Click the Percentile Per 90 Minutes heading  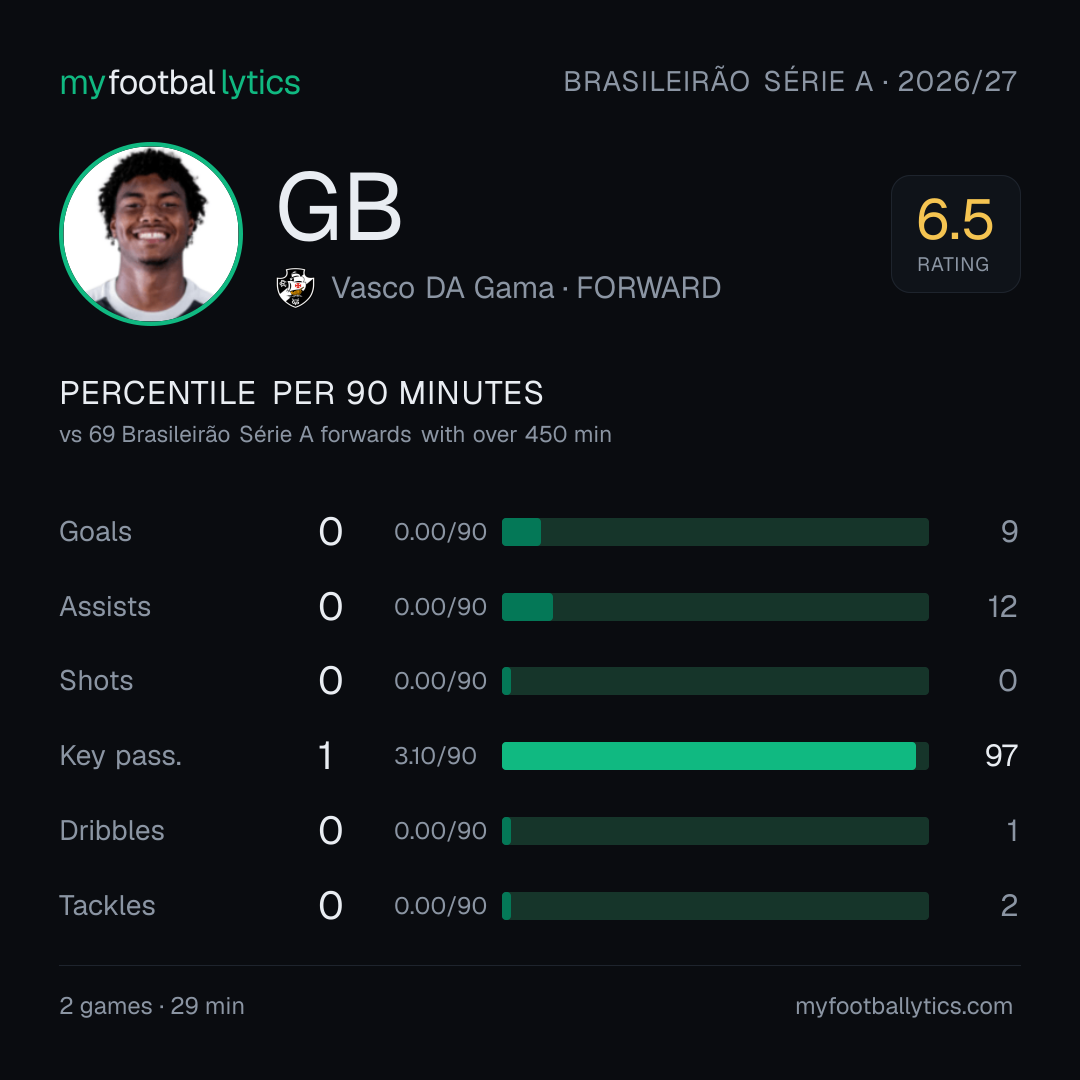302,393
